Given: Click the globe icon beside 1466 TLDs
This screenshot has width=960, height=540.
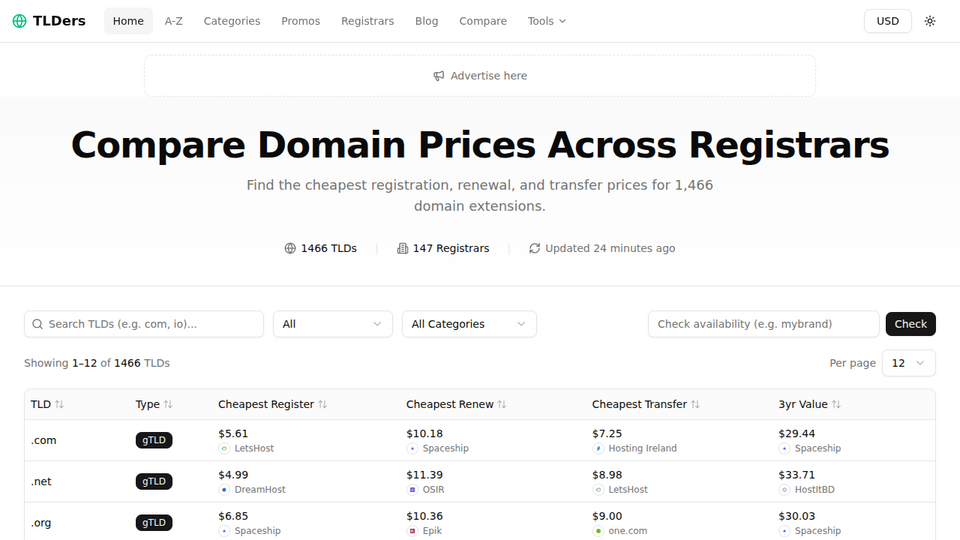Looking at the screenshot, I should (x=290, y=248).
